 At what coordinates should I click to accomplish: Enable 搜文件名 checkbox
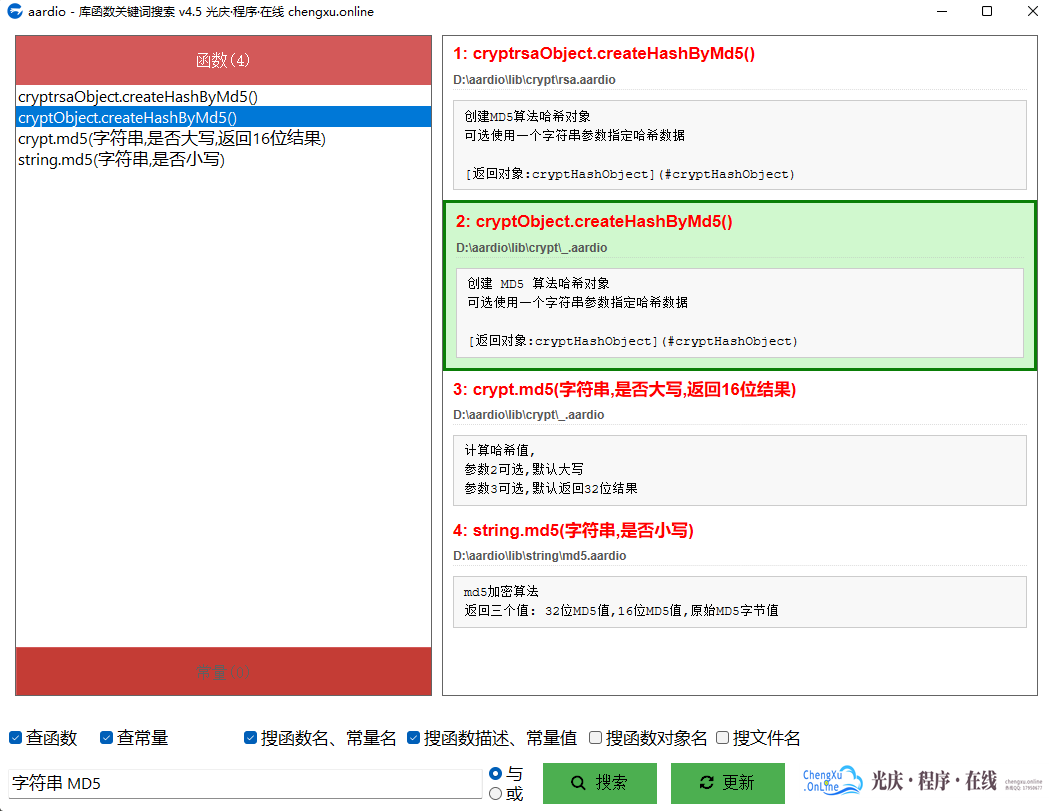click(x=722, y=737)
